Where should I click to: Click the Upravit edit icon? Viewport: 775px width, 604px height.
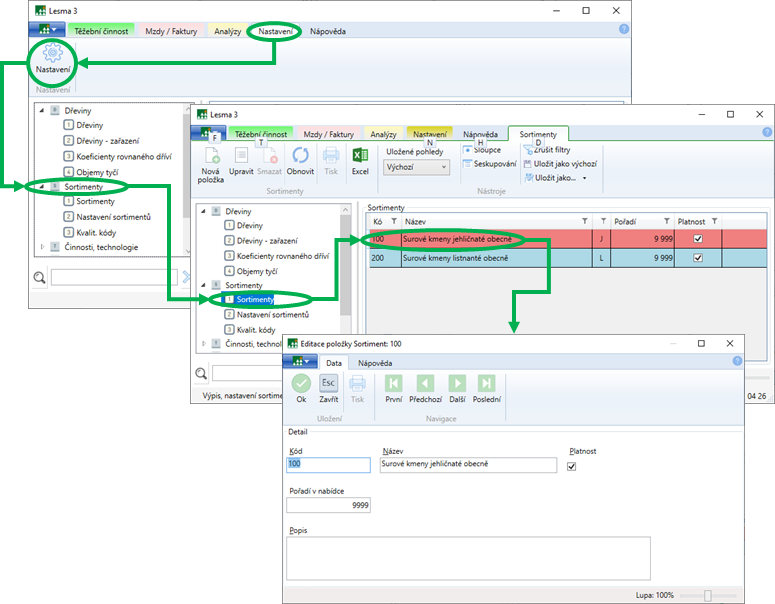pos(240,155)
